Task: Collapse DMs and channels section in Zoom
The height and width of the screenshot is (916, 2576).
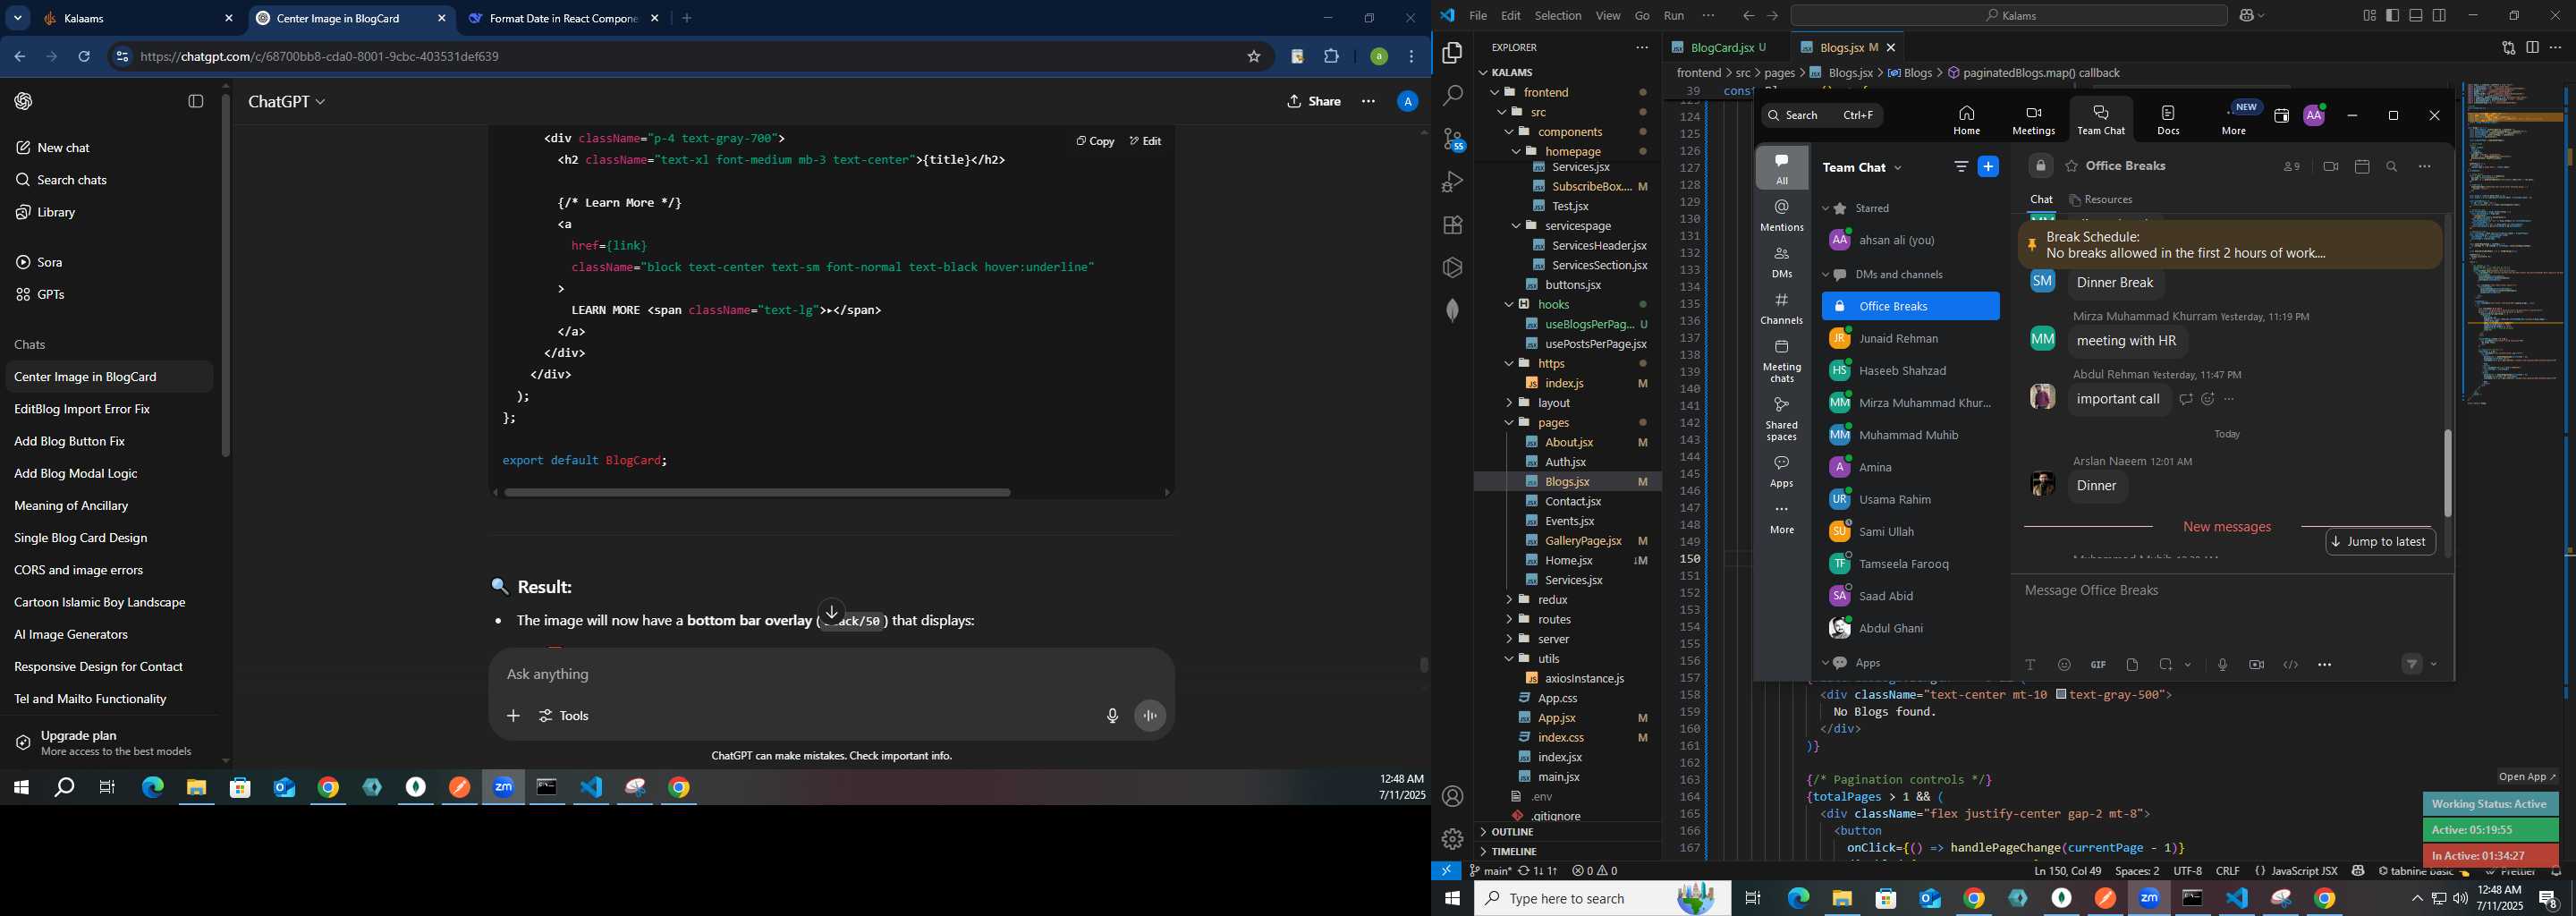Action: [1825, 275]
